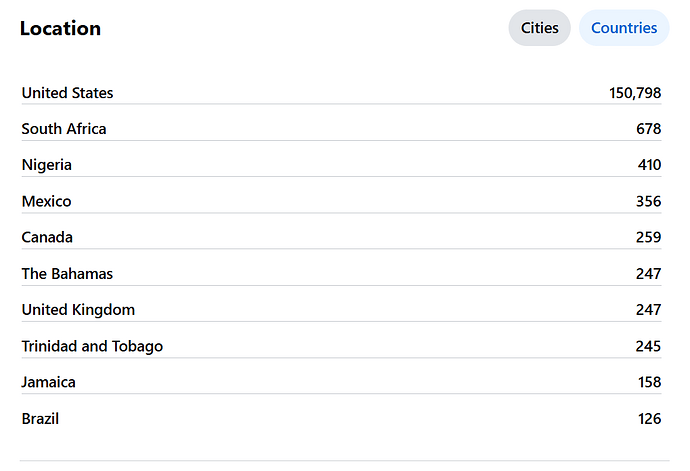Select the Countries tab
This screenshot has height=471, width=690.
(x=623, y=28)
